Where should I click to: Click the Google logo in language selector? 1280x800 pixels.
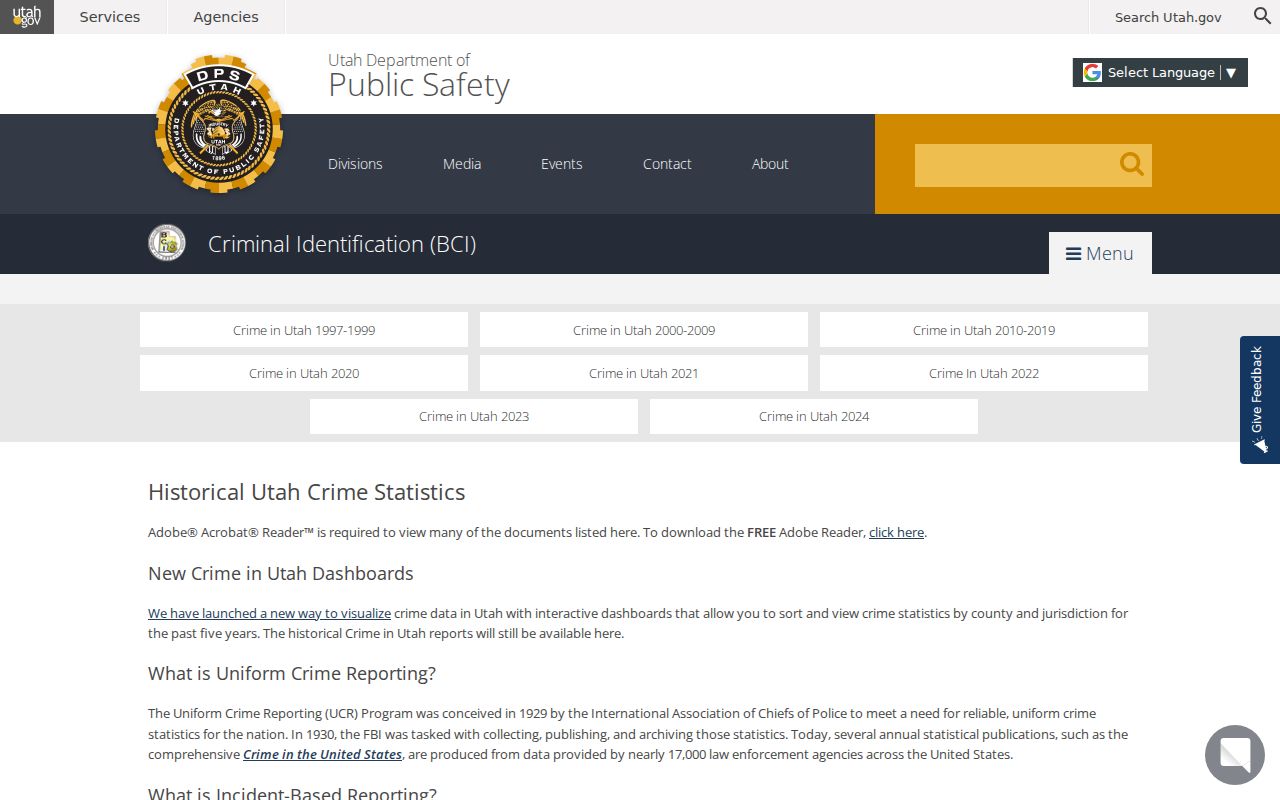click(x=1092, y=72)
